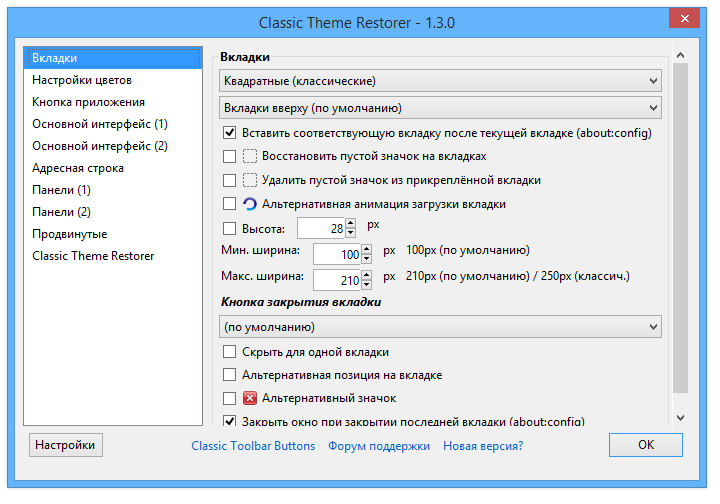Click the pinned tab empty favicon icon
Image resolution: width=720 pixels, height=504 pixels.
(249, 180)
